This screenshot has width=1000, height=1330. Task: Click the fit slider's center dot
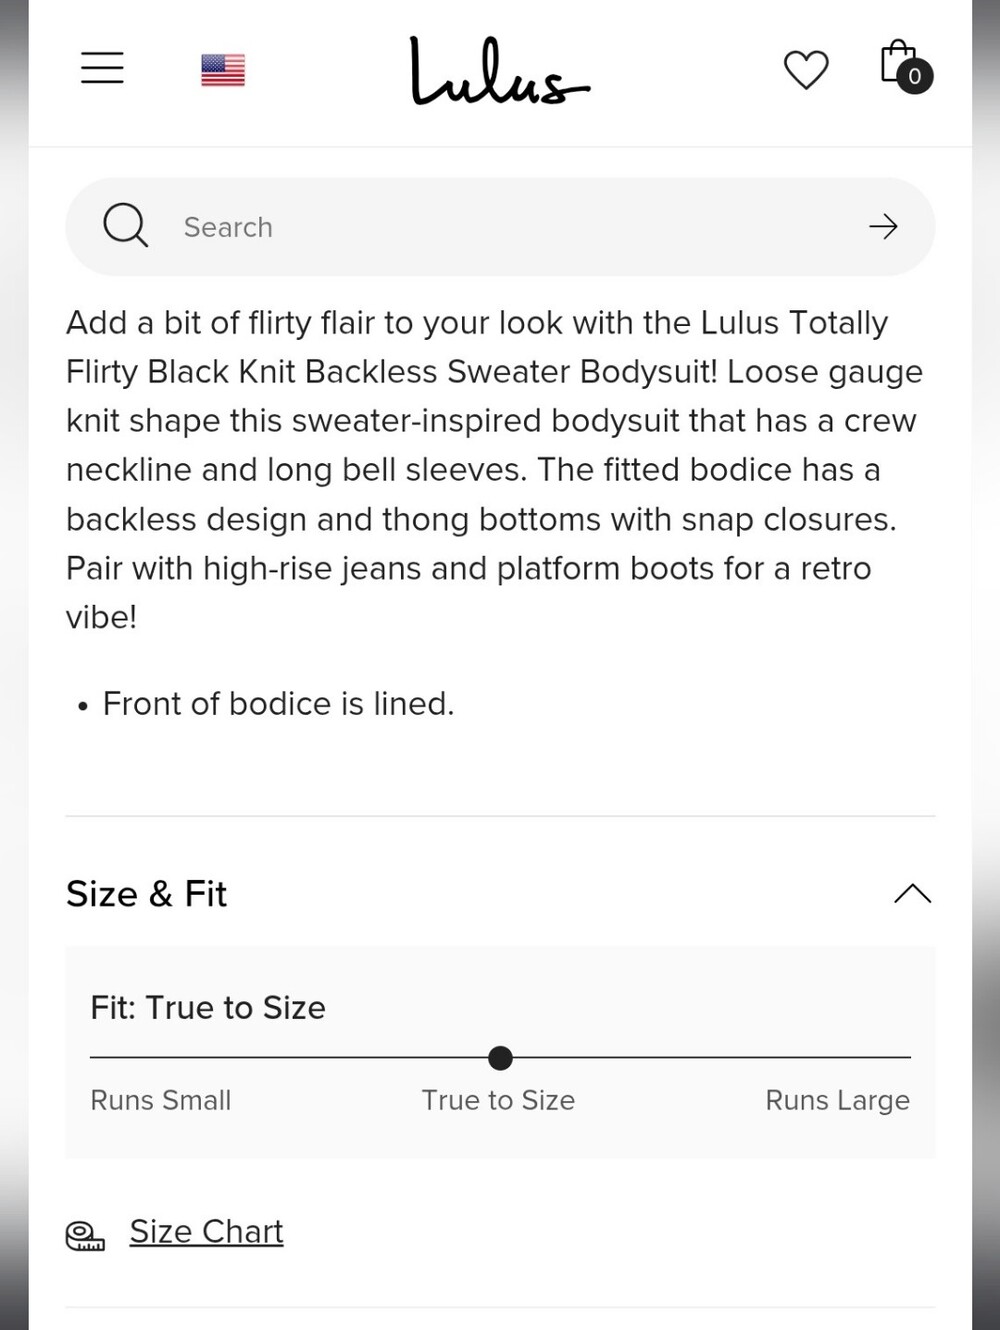coord(500,1057)
